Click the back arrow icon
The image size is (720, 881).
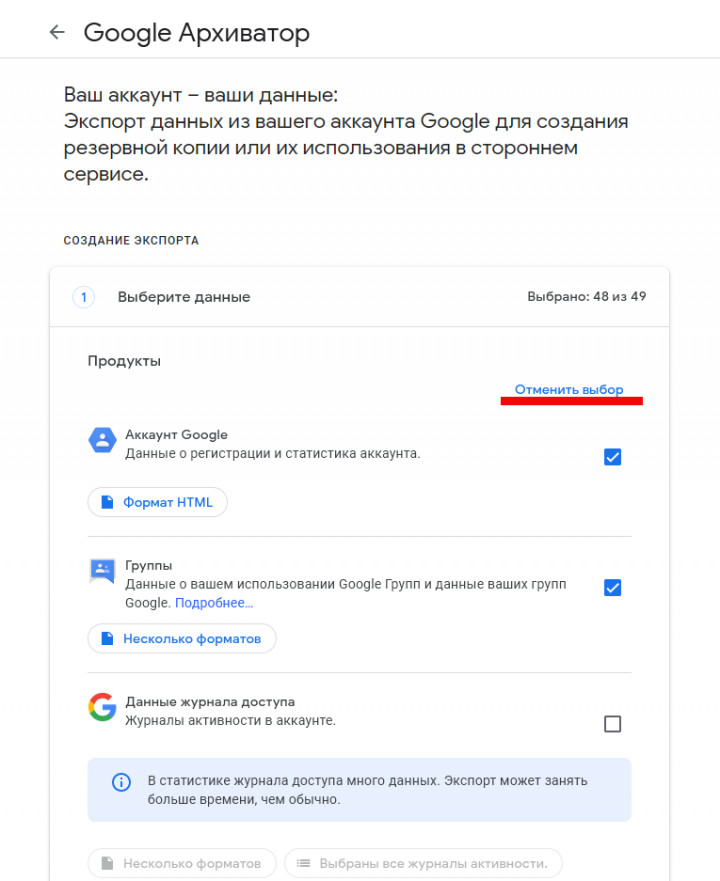tap(57, 32)
